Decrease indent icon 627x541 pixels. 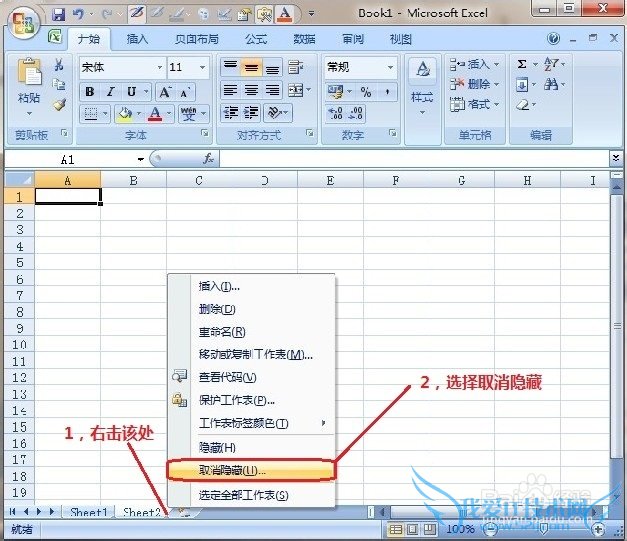click(x=231, y=113)
